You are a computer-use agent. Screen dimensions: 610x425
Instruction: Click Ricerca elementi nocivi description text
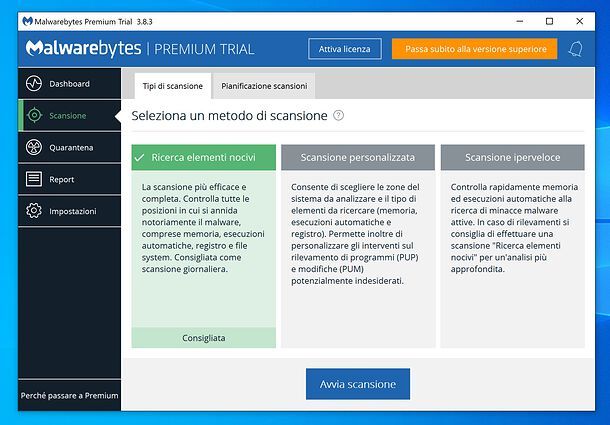click(x=203, y=228)
